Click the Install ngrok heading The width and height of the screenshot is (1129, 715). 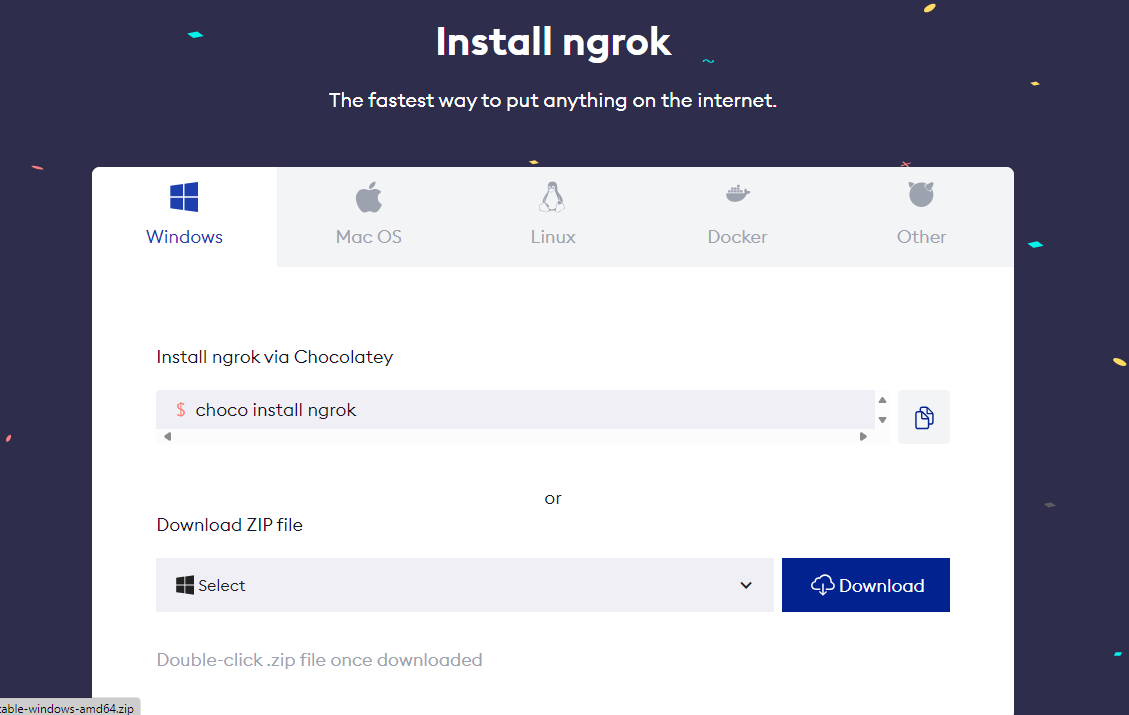click(553, 42)
